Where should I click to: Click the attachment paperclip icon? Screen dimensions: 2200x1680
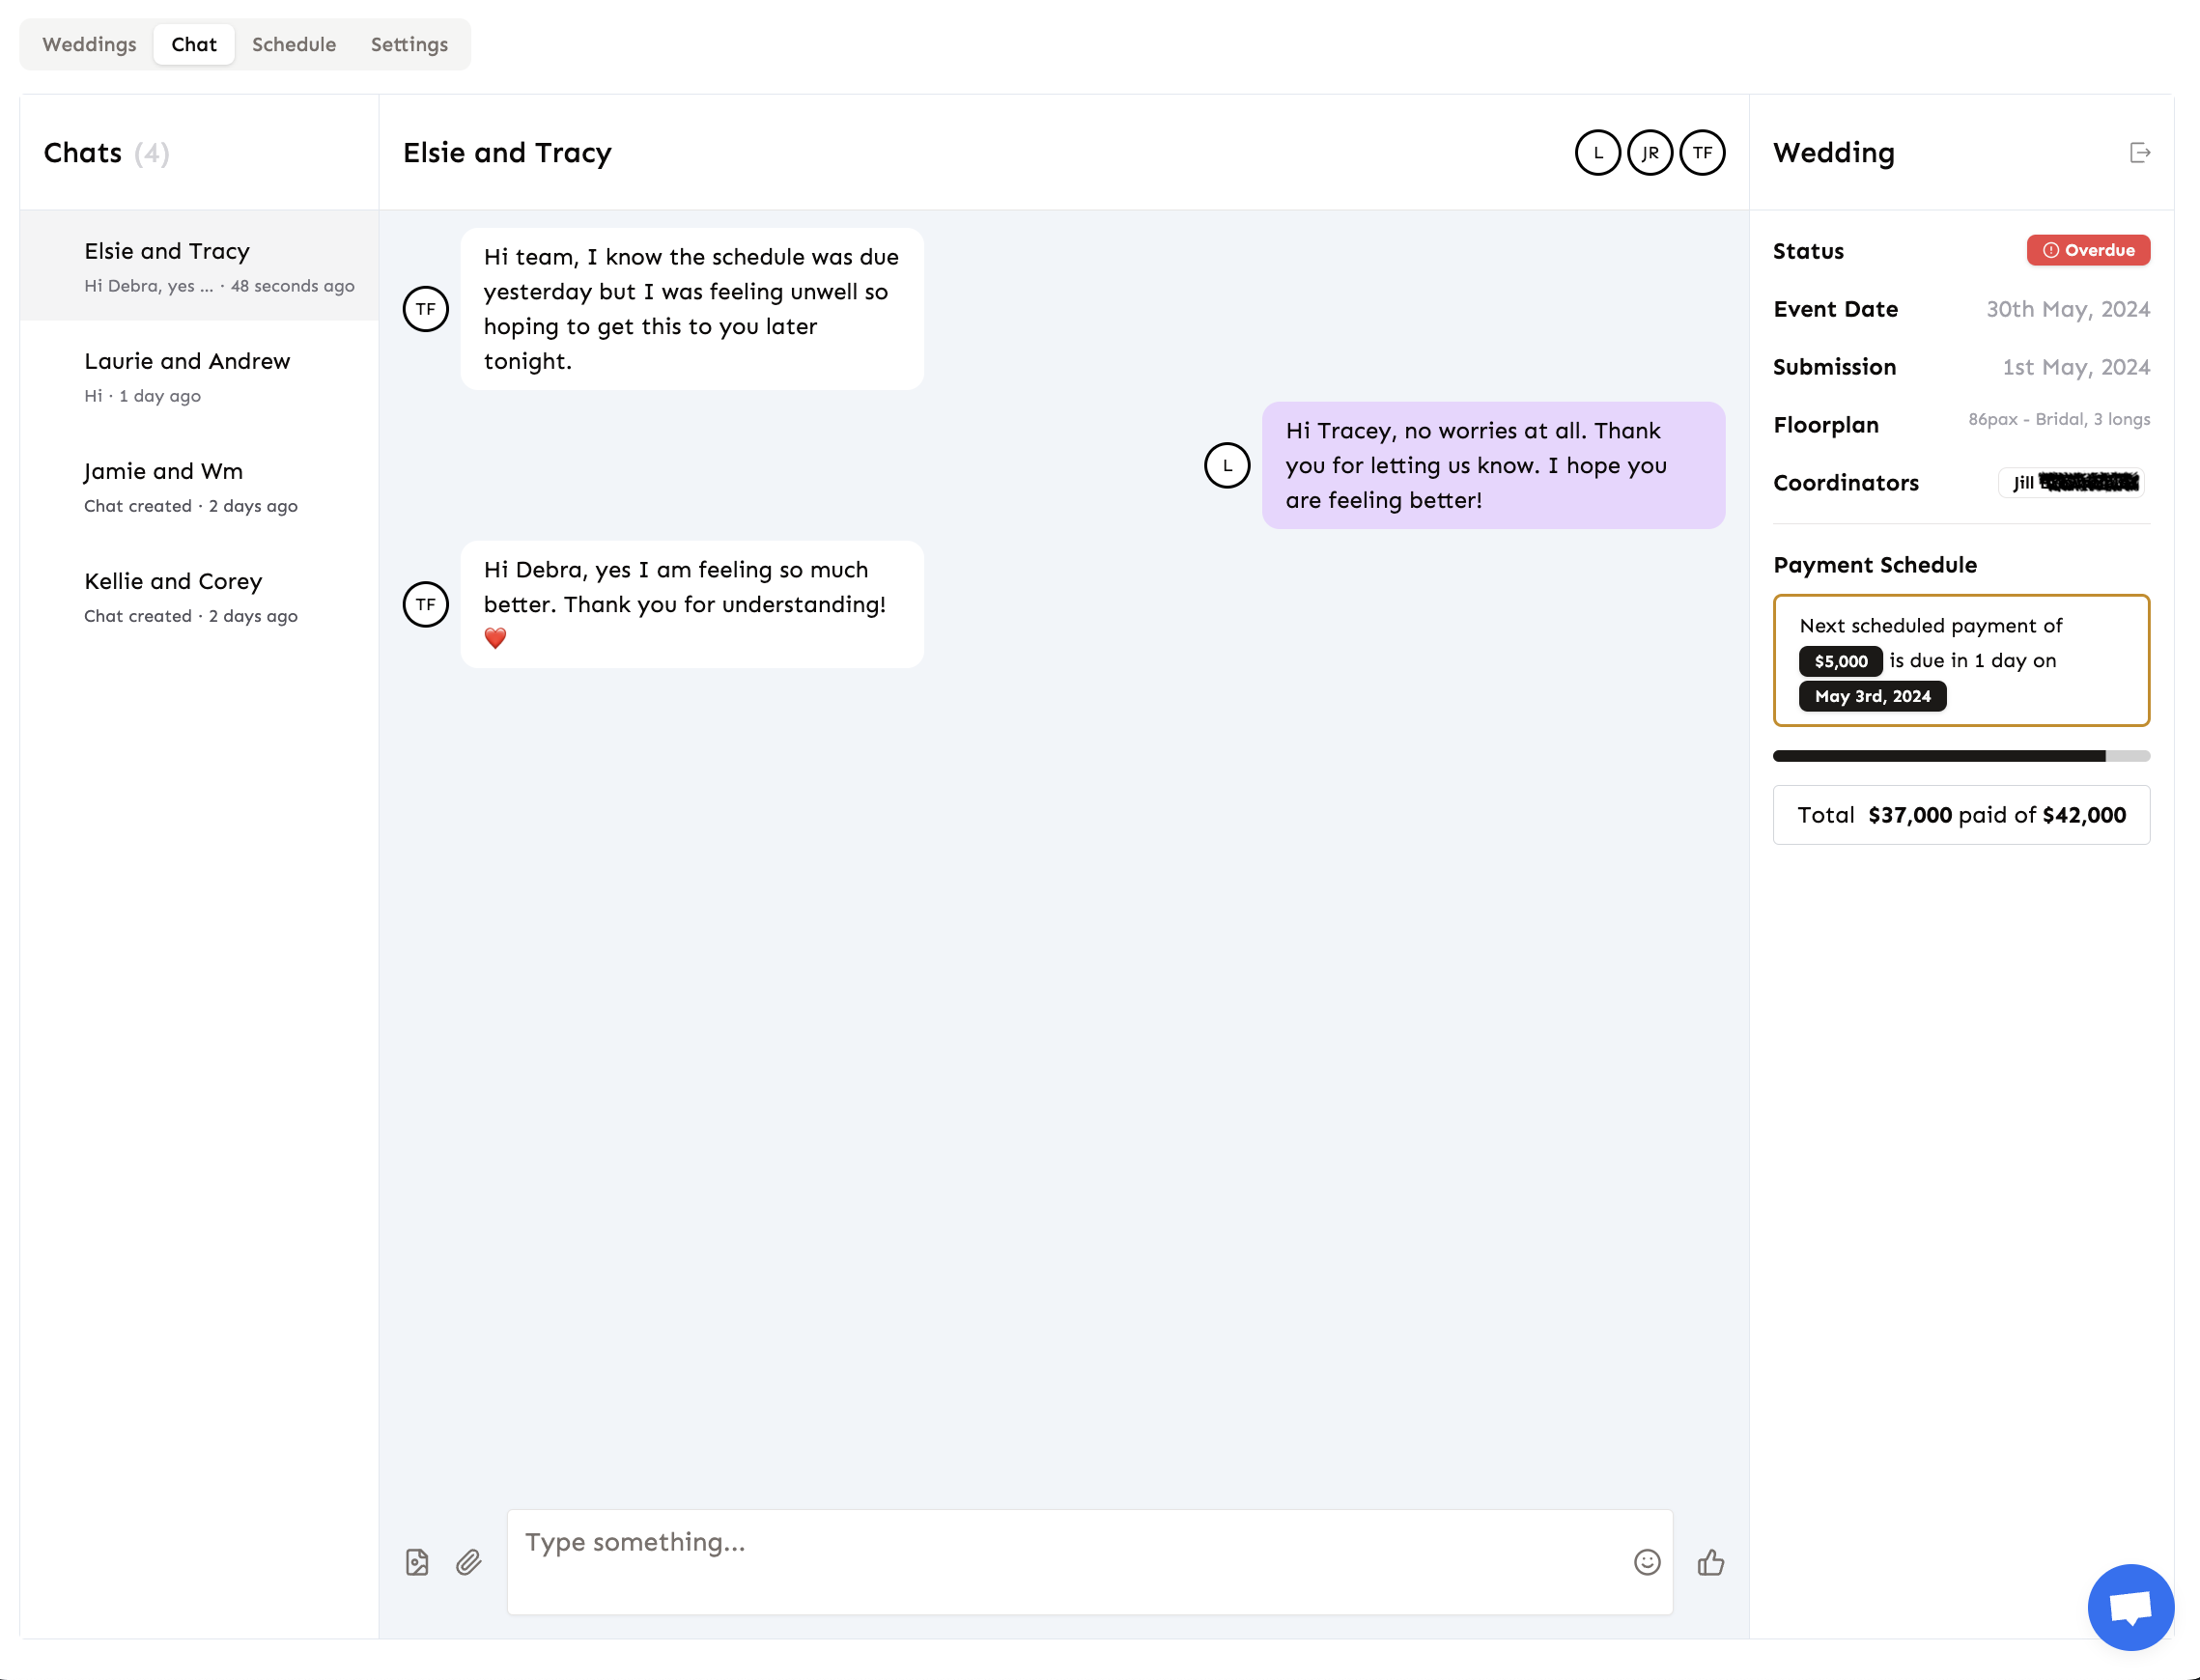pyautogui.click(x=469, y=1562)
